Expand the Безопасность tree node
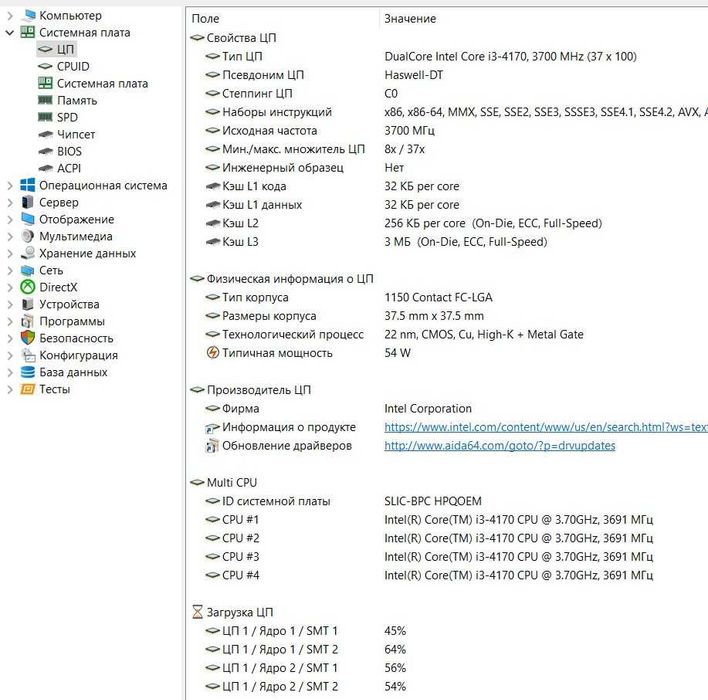Screen dimensions: 708x700 [x=10, y=339]
